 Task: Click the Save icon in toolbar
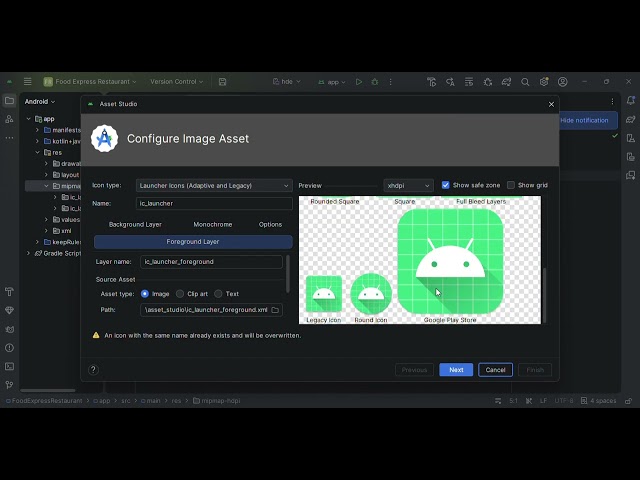pyautogui.click(x=222, y=82)
